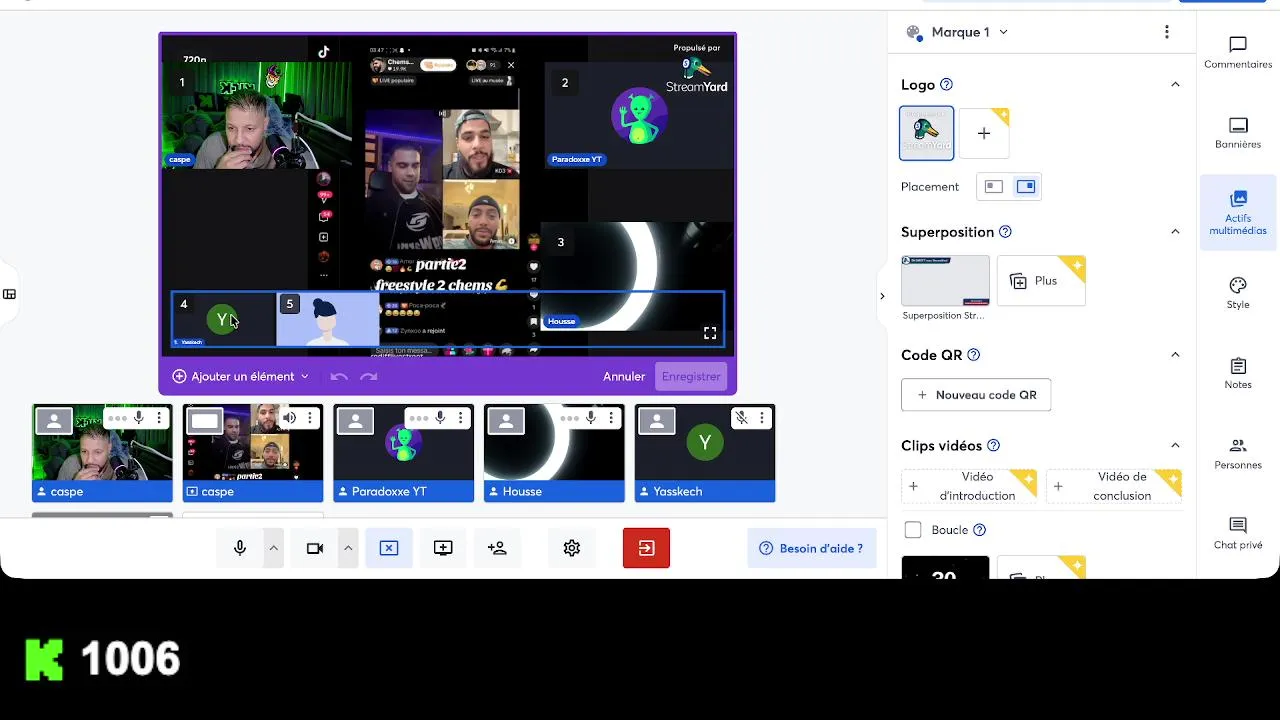Add a new logo with plus tile
Viewport: 1280px width, 720px height.
click(984, 133)
